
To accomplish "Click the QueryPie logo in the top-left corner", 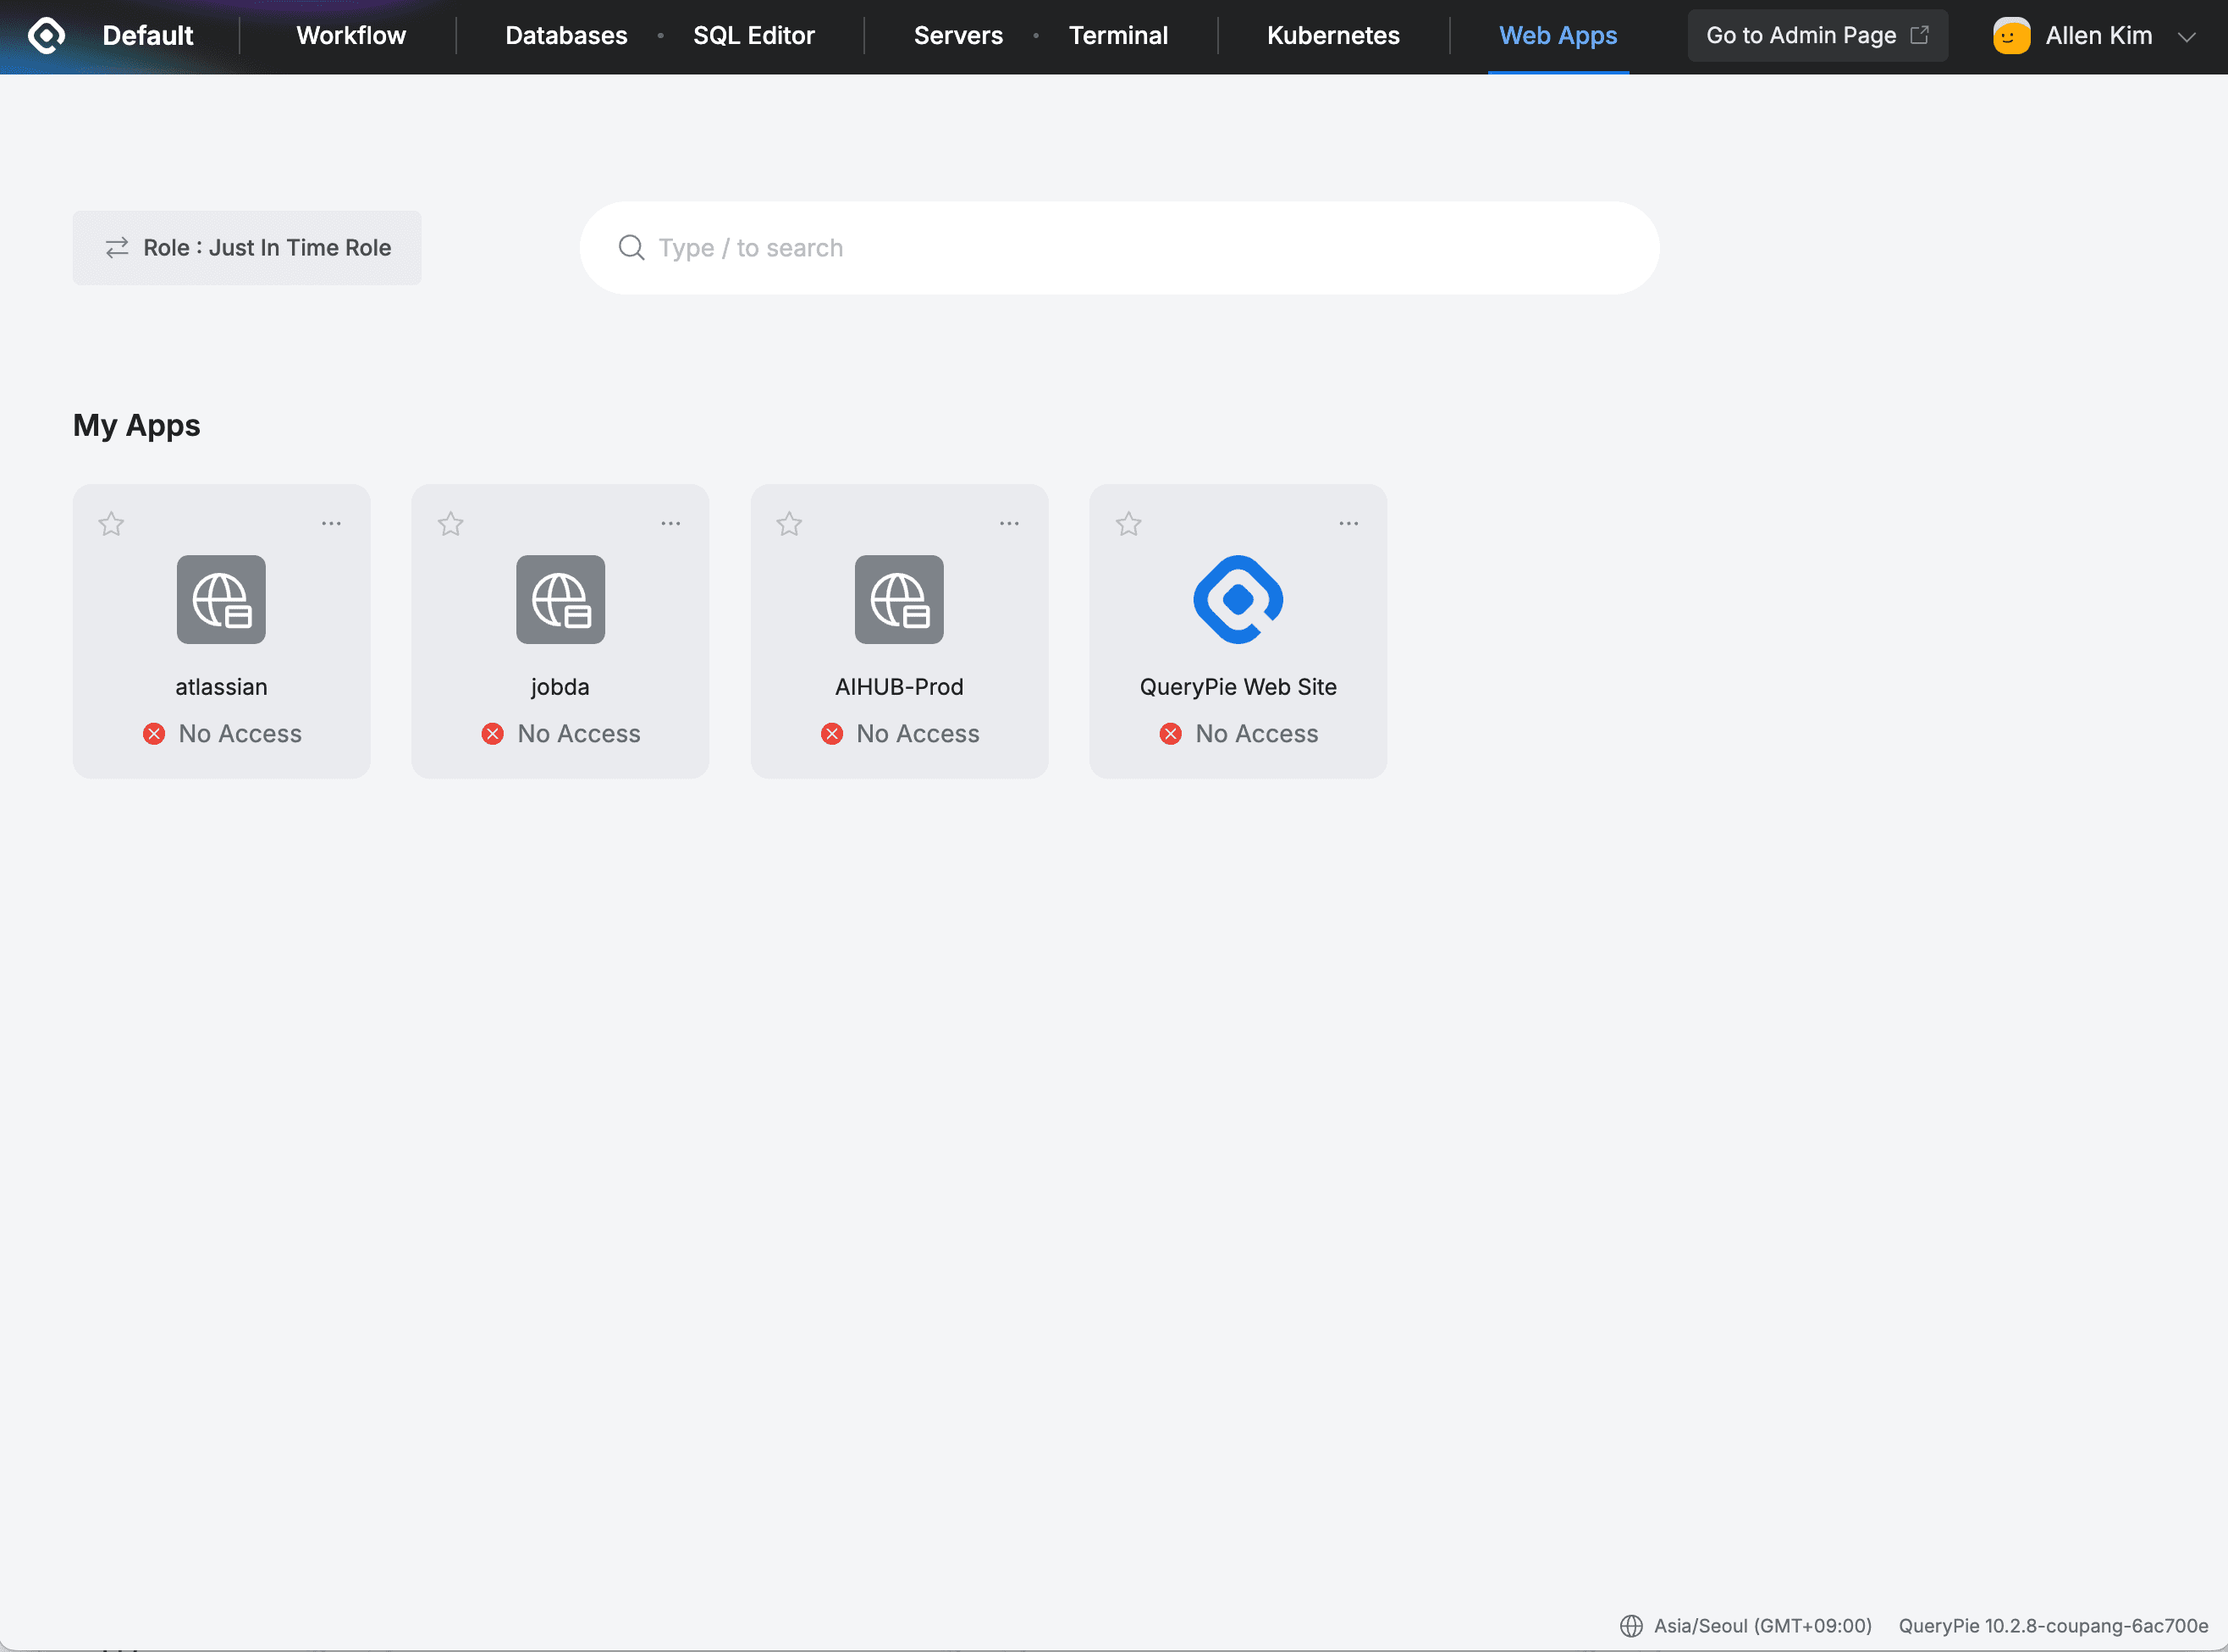I will click(46, 35).
